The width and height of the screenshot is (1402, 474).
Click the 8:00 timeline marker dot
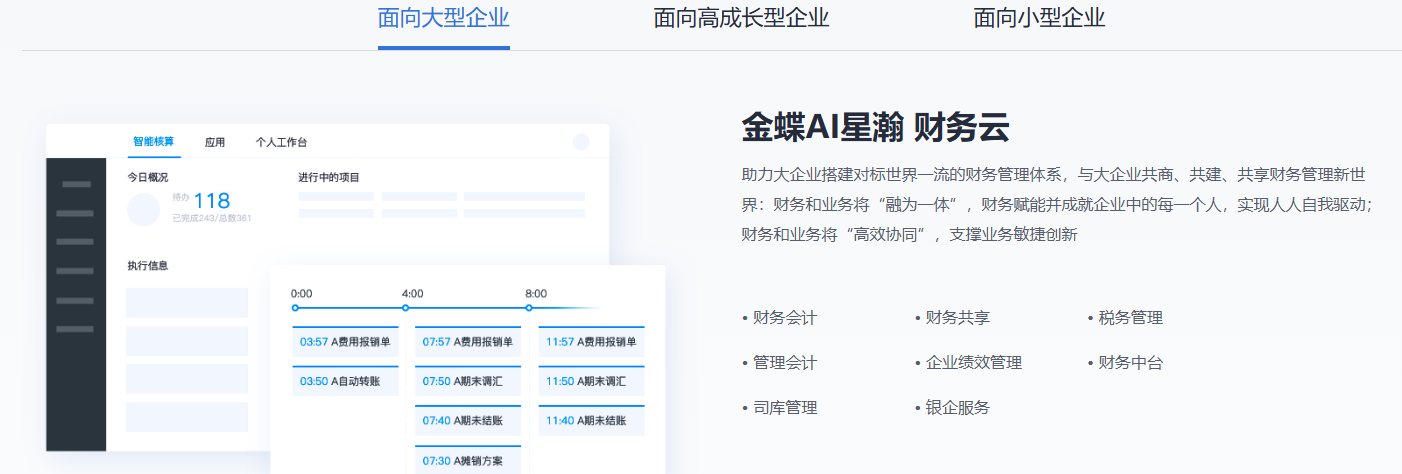pos(529,307)
